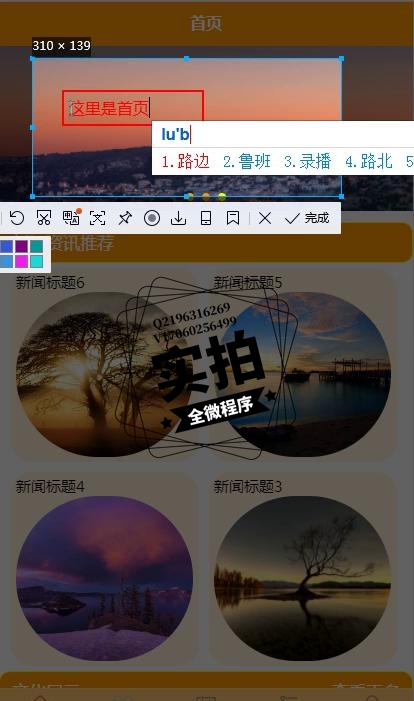
Task: Open the 新闻标题4 circular thumbnail
Action: [x=105, y=578]
